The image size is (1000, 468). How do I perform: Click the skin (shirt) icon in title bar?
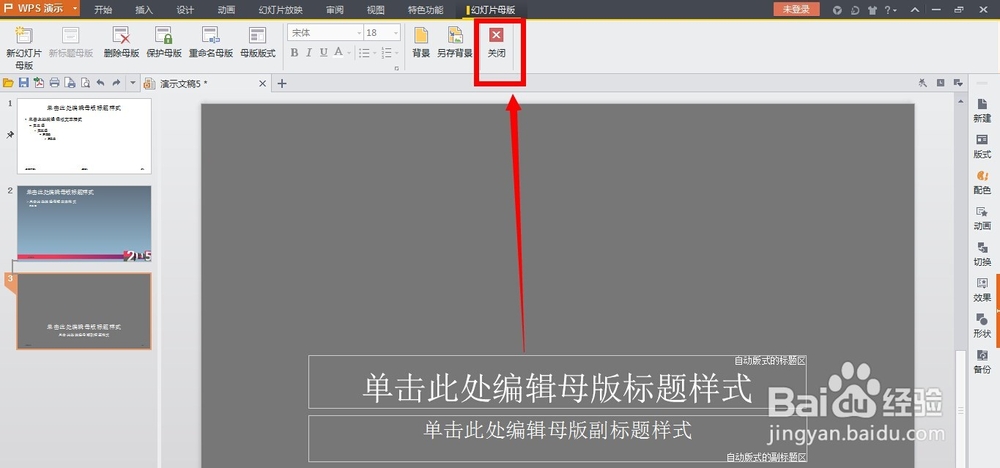tap(872, 10)
